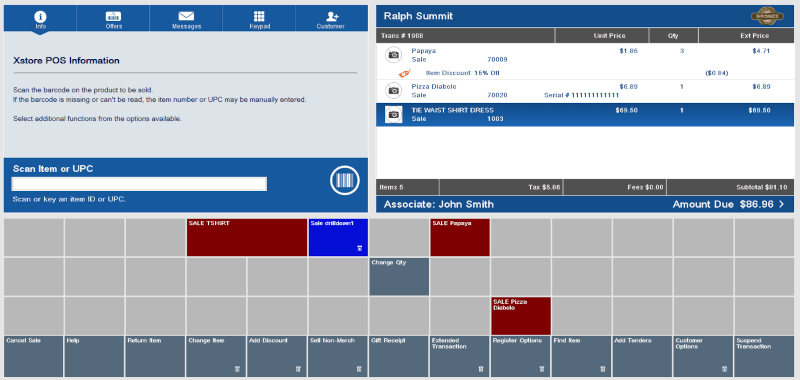Open the Change Item menu

point(216,357)
